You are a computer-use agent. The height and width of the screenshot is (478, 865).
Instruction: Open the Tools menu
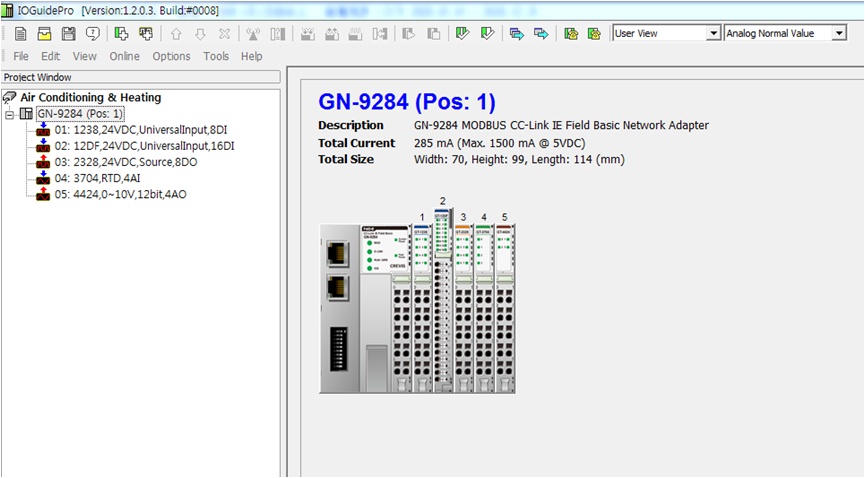(216, 56)
